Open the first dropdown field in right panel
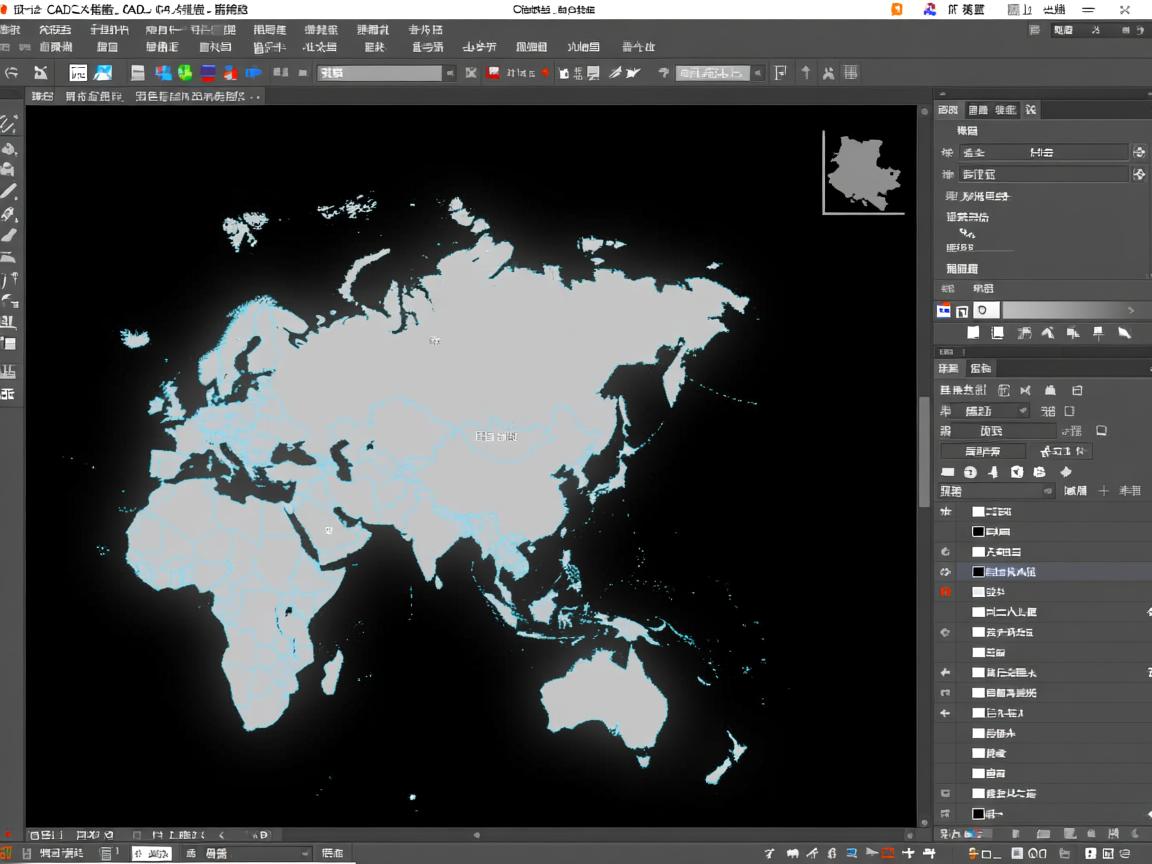This screenshot has height=864, width=1152. click(x=1043, y=152)
